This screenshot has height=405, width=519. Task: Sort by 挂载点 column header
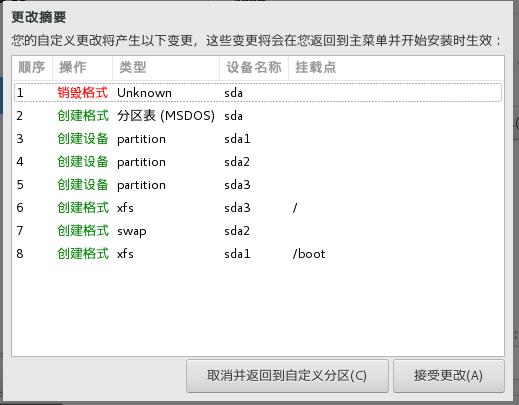(396, 68)
